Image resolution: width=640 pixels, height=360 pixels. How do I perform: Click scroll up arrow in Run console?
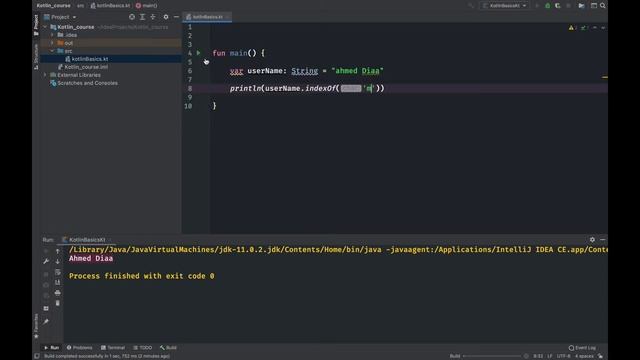pos(58,251)
